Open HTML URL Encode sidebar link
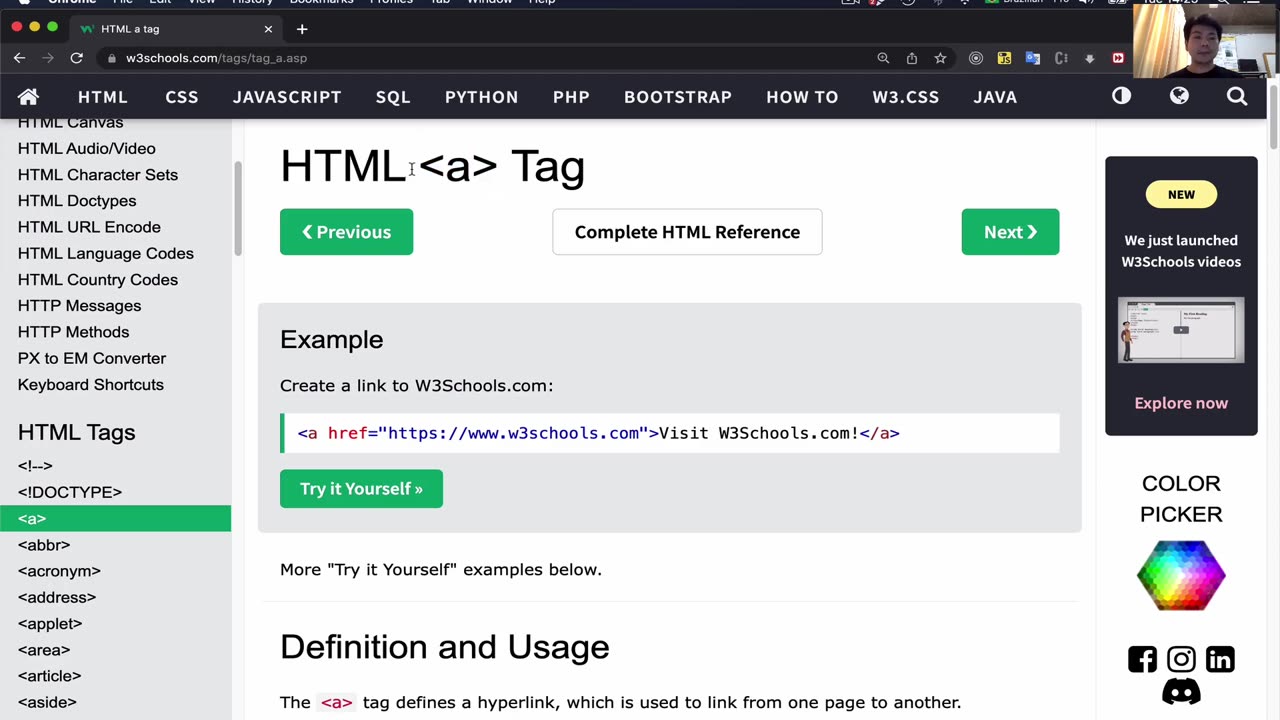Viewport: 1280px width, 720px height. click(89, 227)
